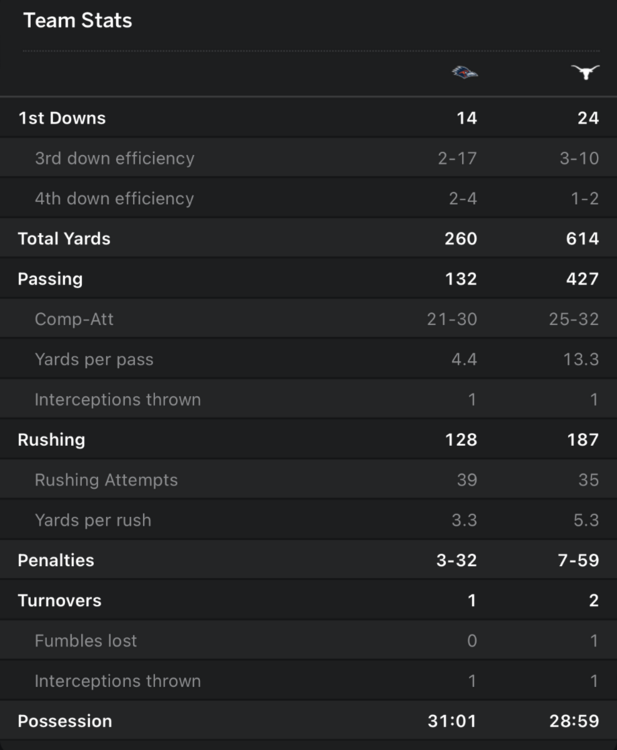Select the 31:01 possession time value
This screenshot has height=750, width=617.
point(453,721)
